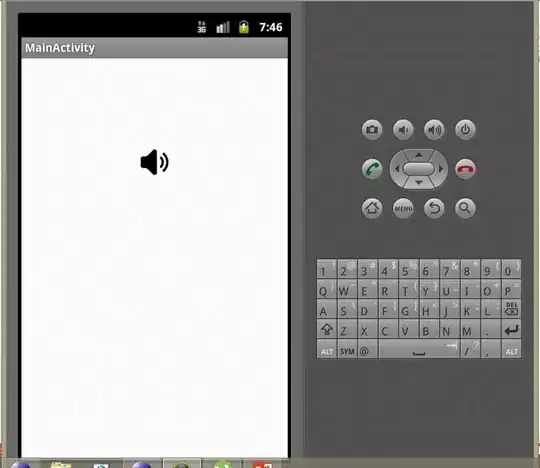This screenshot has width=540, height=468.
Task: Click the W key on keyboard
Action: pyautogui.click(x=347, y=289)
